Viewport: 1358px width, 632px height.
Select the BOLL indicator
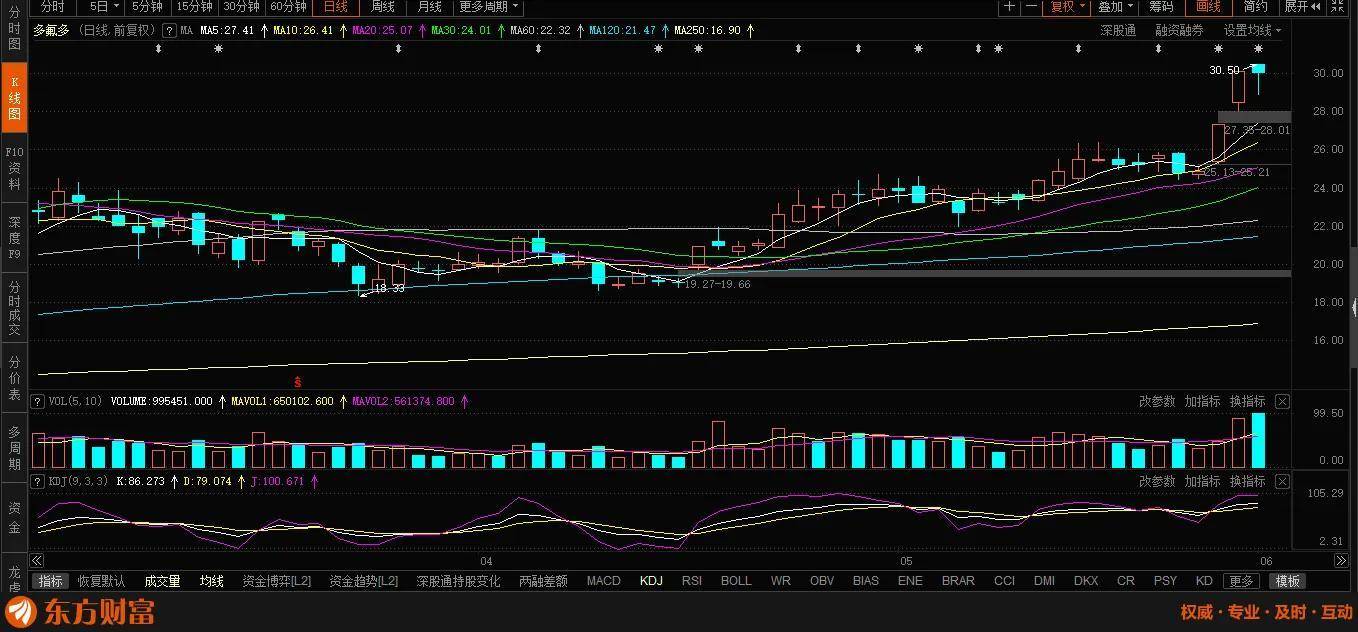(x=736, y=581)
